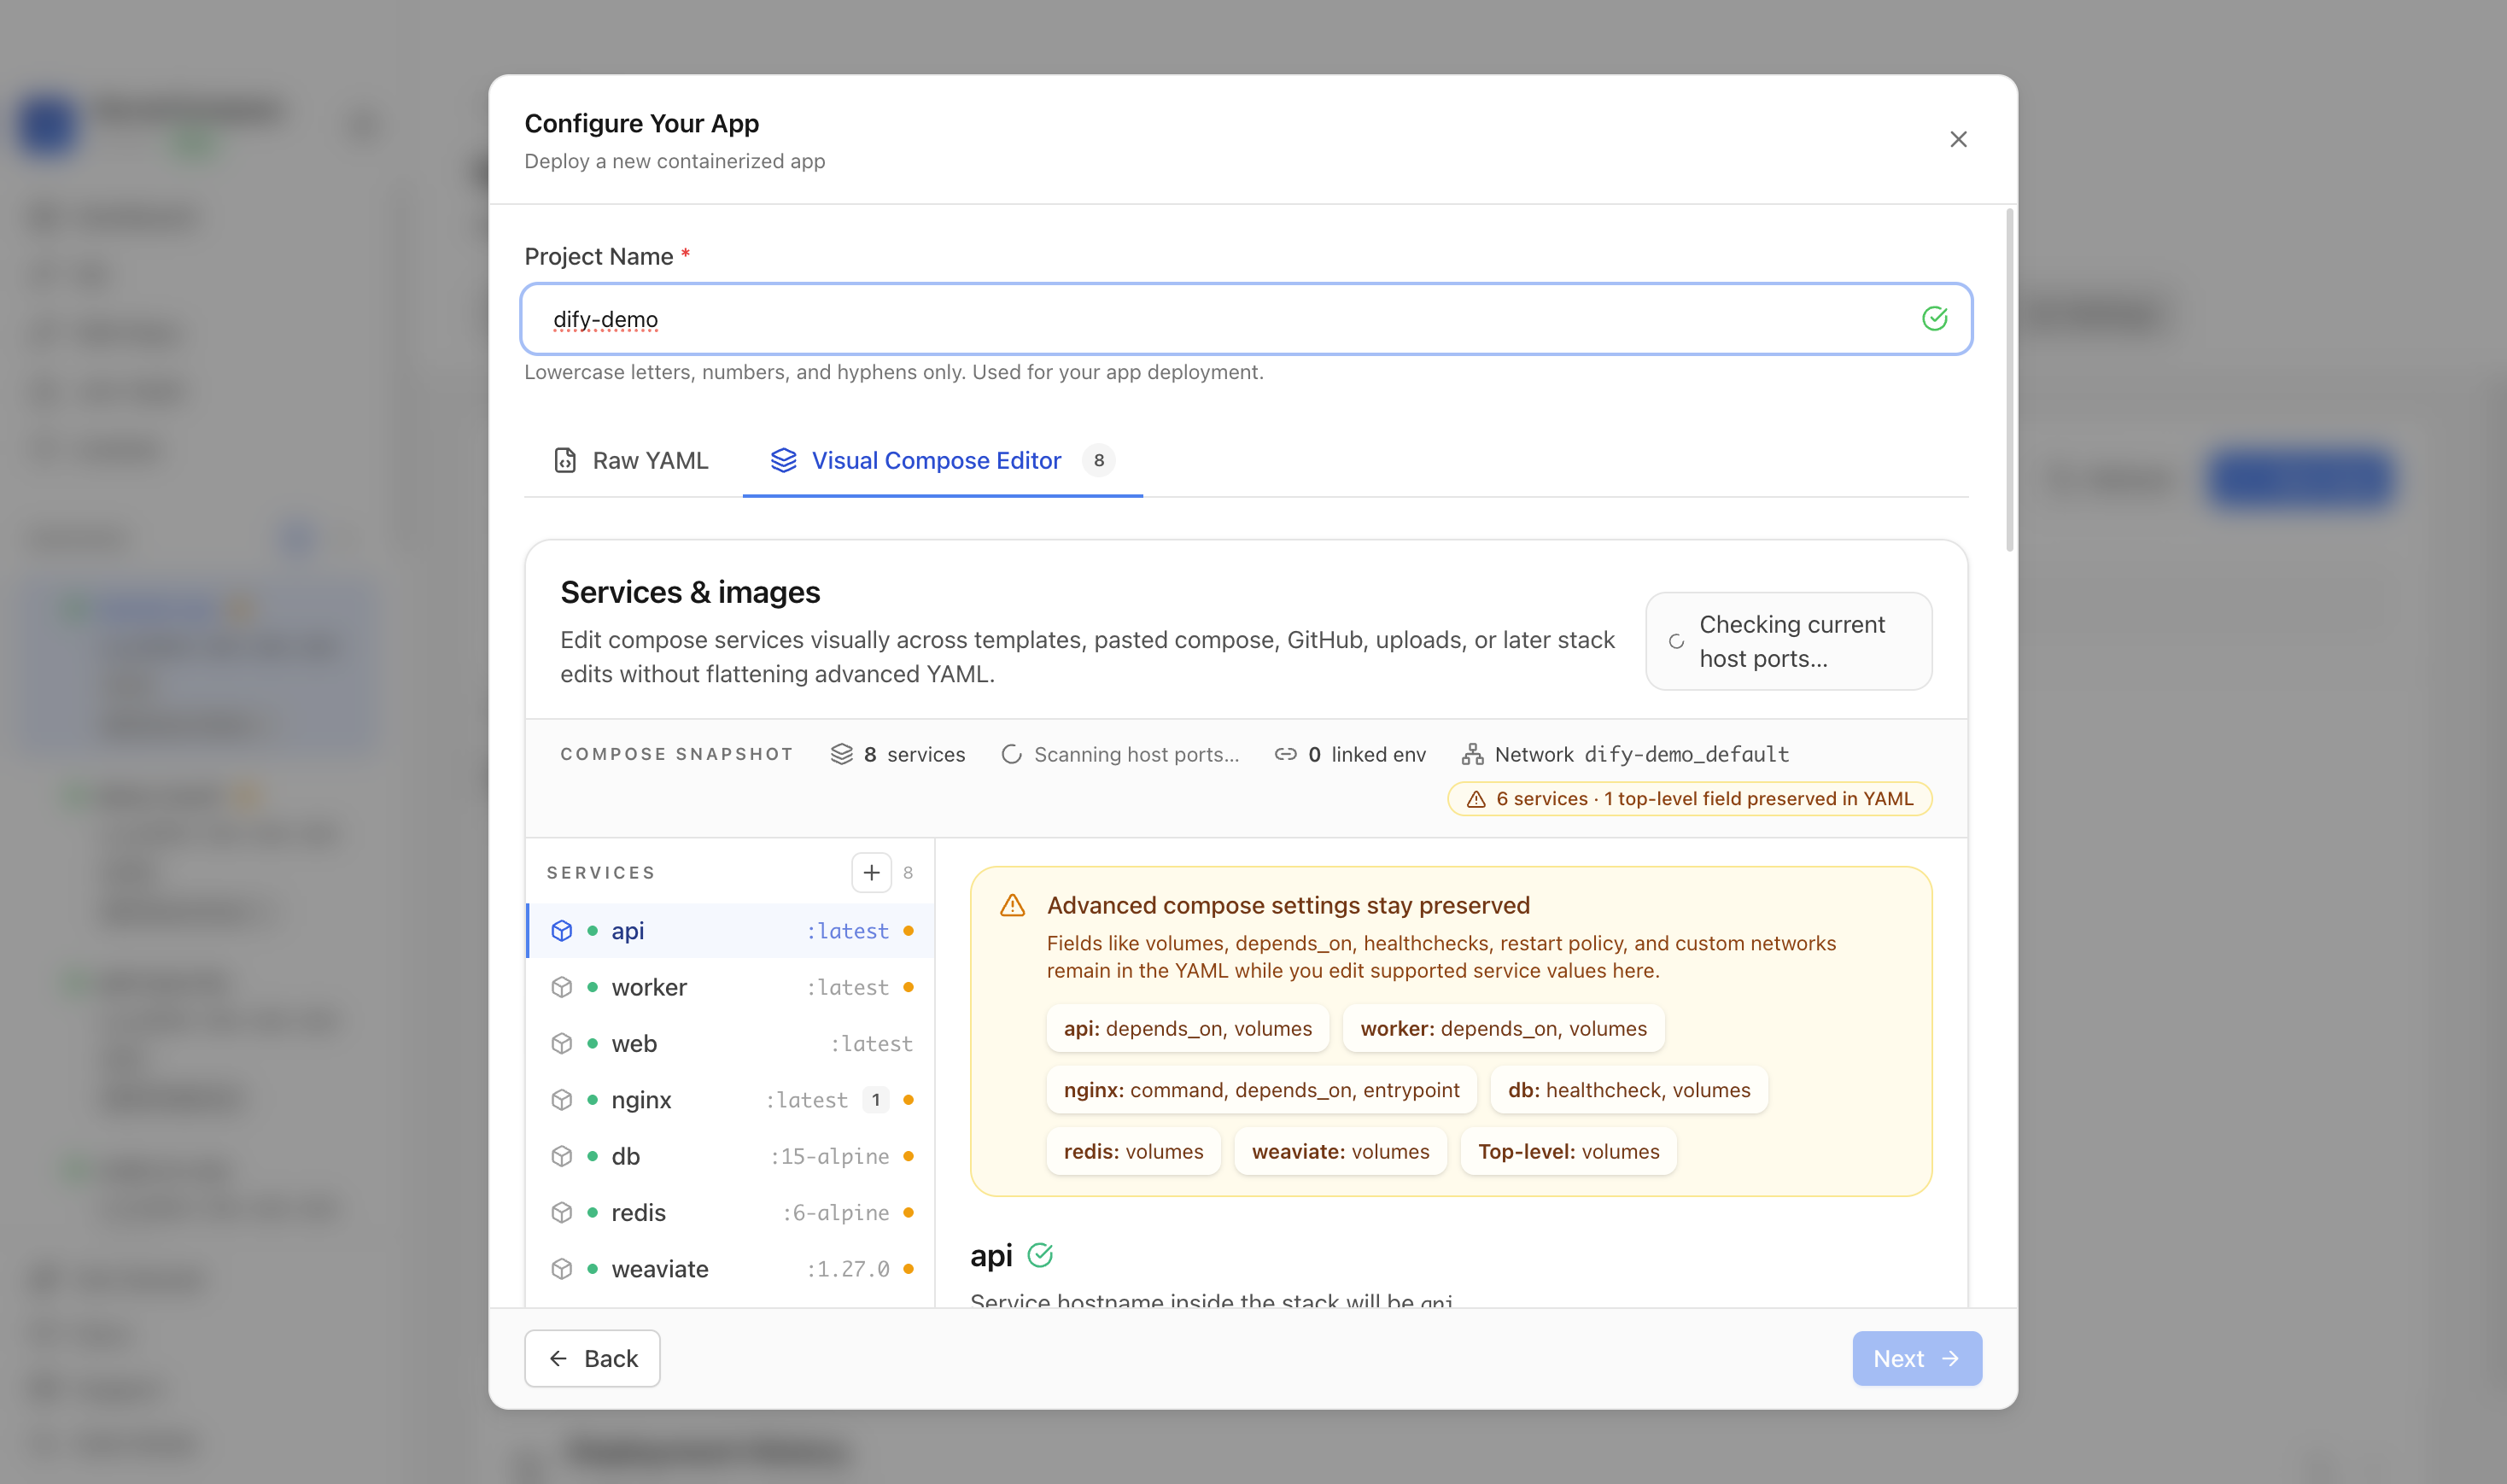Click the weaviate: volumes chip

1340,1151
